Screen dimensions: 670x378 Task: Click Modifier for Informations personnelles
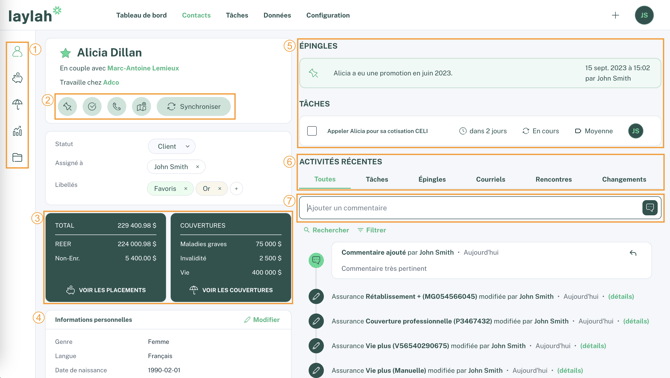click(x=262, y=319)
